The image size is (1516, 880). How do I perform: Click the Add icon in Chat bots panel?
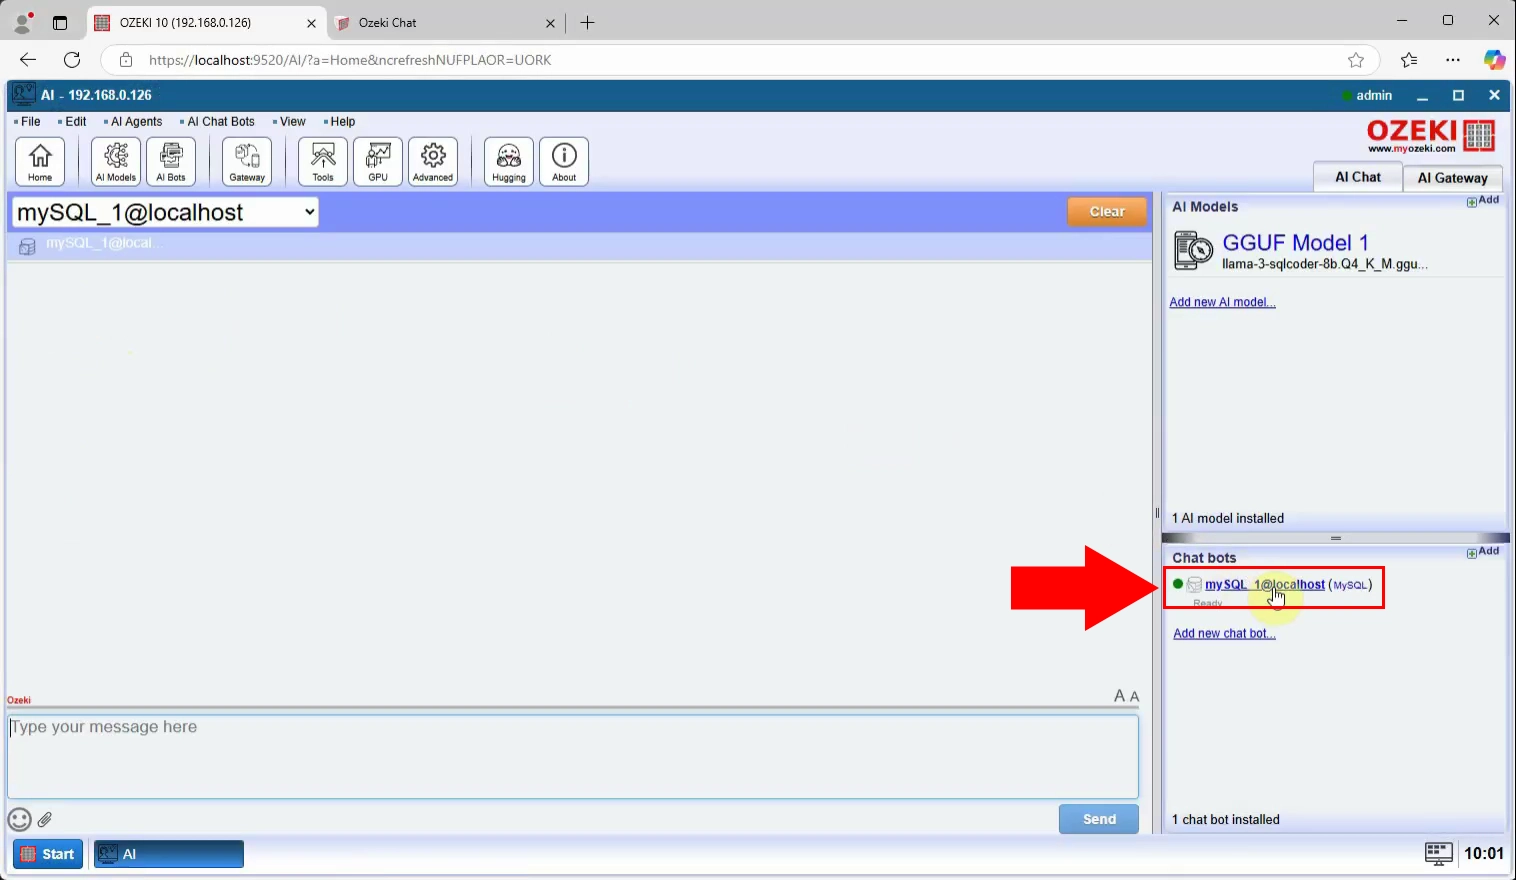click(x=1483, y=552)
